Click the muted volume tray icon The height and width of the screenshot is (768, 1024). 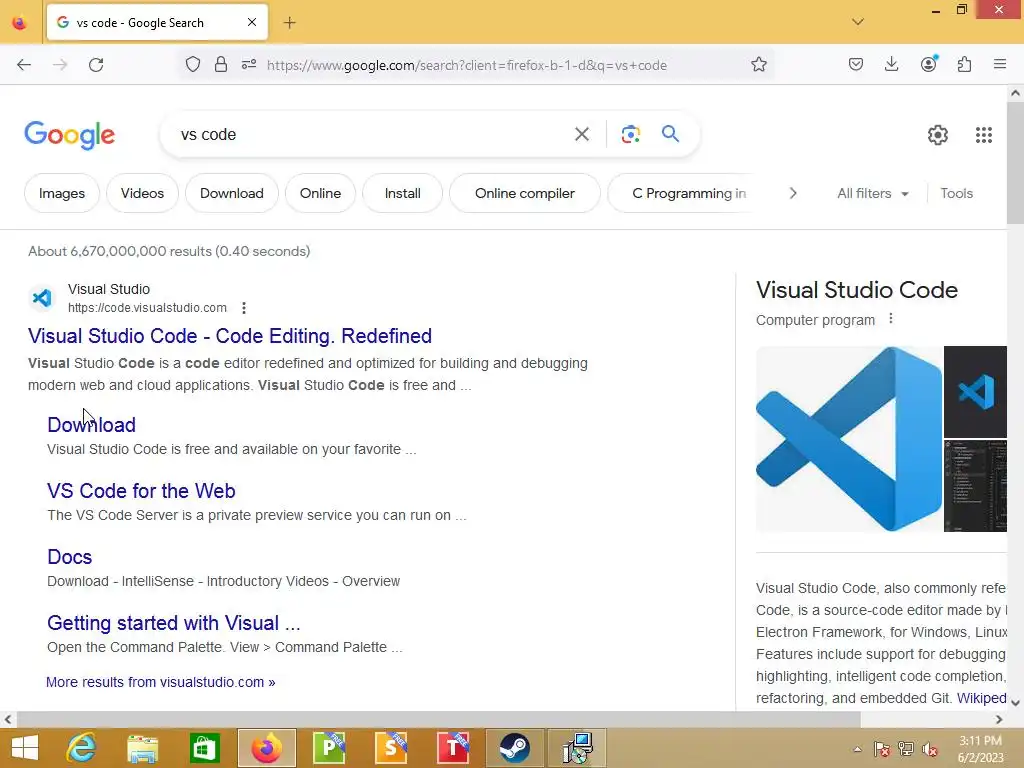pos(930,749)
